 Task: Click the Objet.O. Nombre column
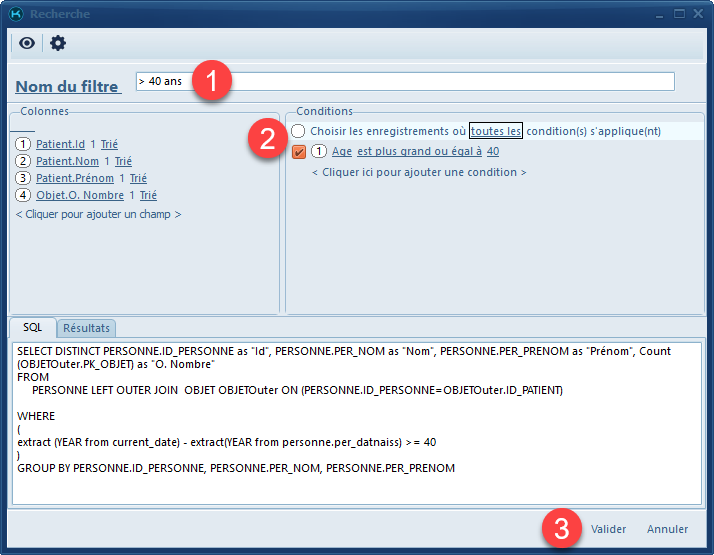[80, 195]
